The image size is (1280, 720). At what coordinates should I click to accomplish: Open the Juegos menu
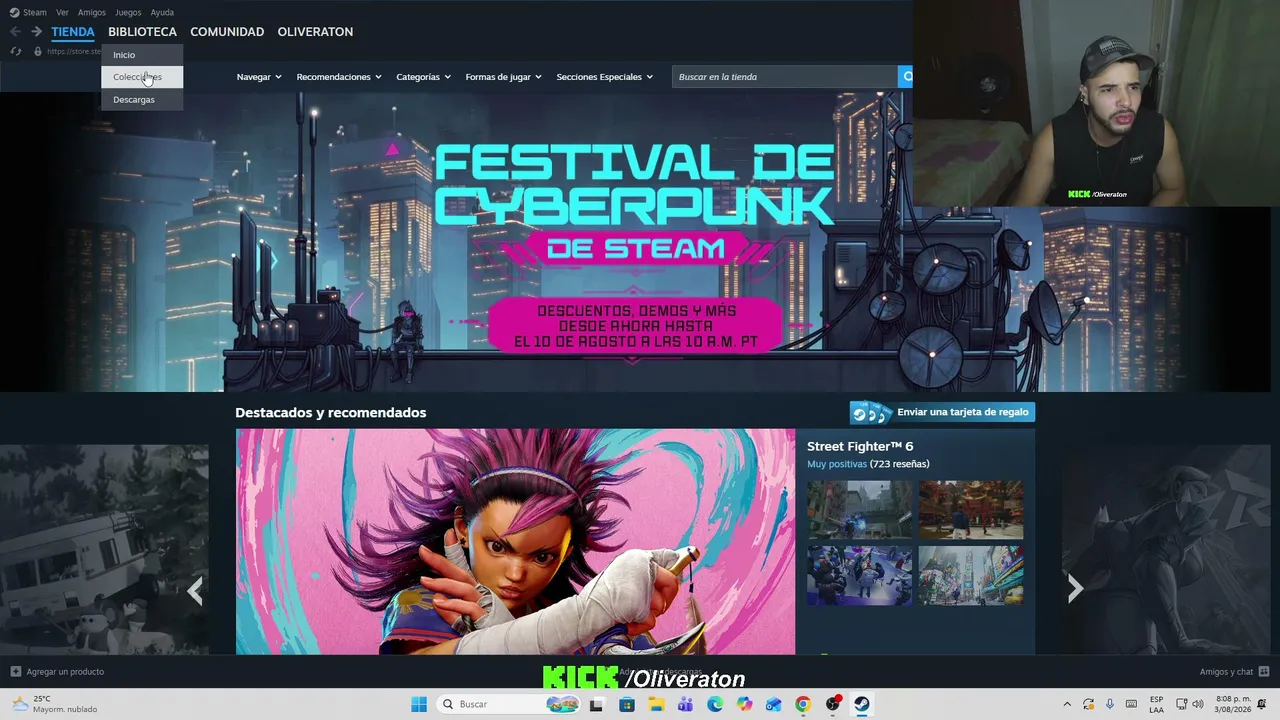(128, 12)
